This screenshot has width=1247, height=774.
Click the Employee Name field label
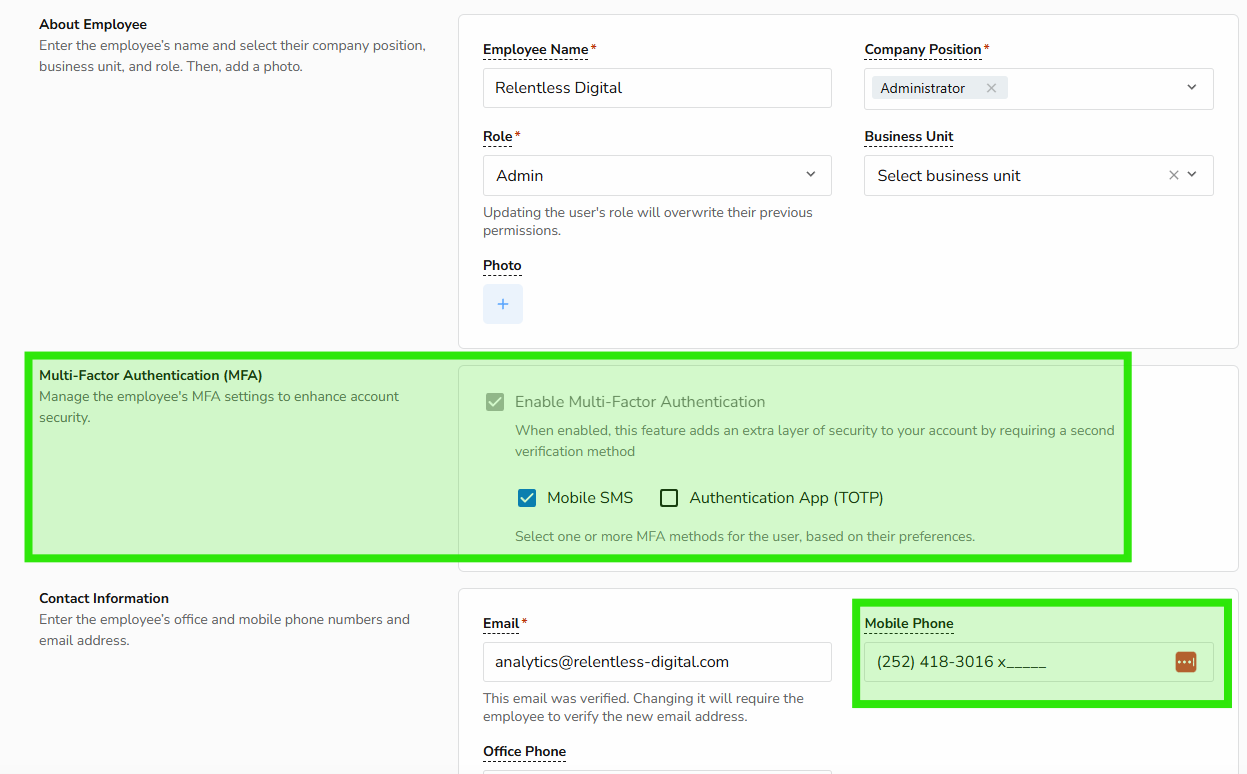(x=536, y=49)
